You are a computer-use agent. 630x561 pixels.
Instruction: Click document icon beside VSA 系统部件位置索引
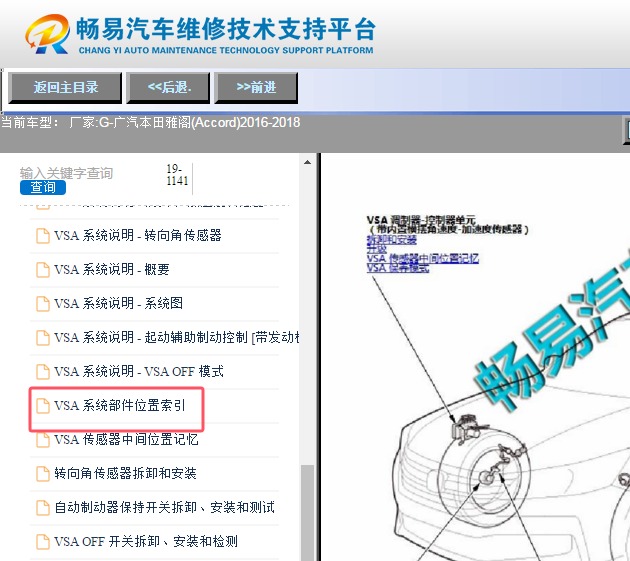[x=43, y=406]
